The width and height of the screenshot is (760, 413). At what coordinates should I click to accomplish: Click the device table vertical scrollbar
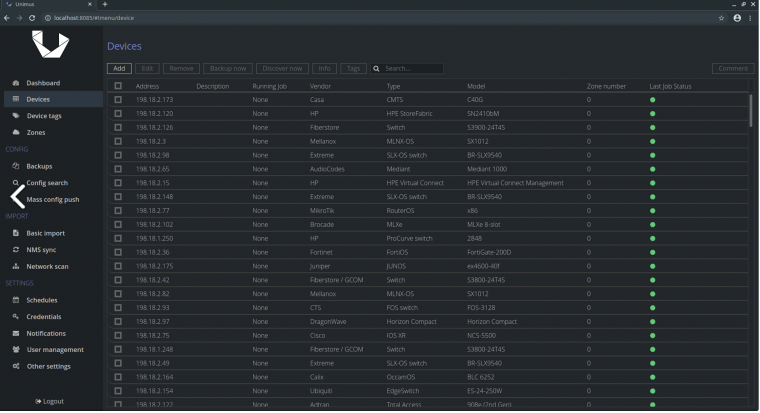pyautogui.click(x=751, y=111)
